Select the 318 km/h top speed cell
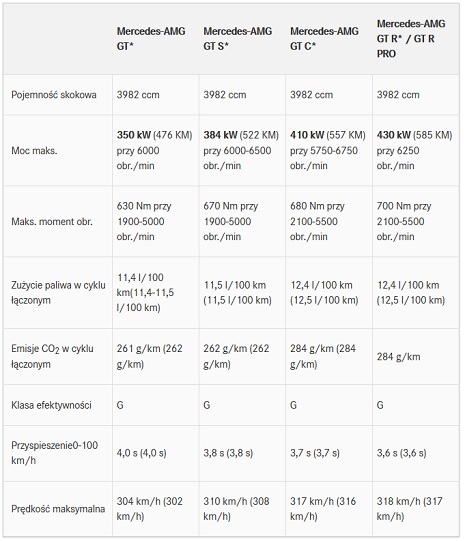 [x=409, y=509]
